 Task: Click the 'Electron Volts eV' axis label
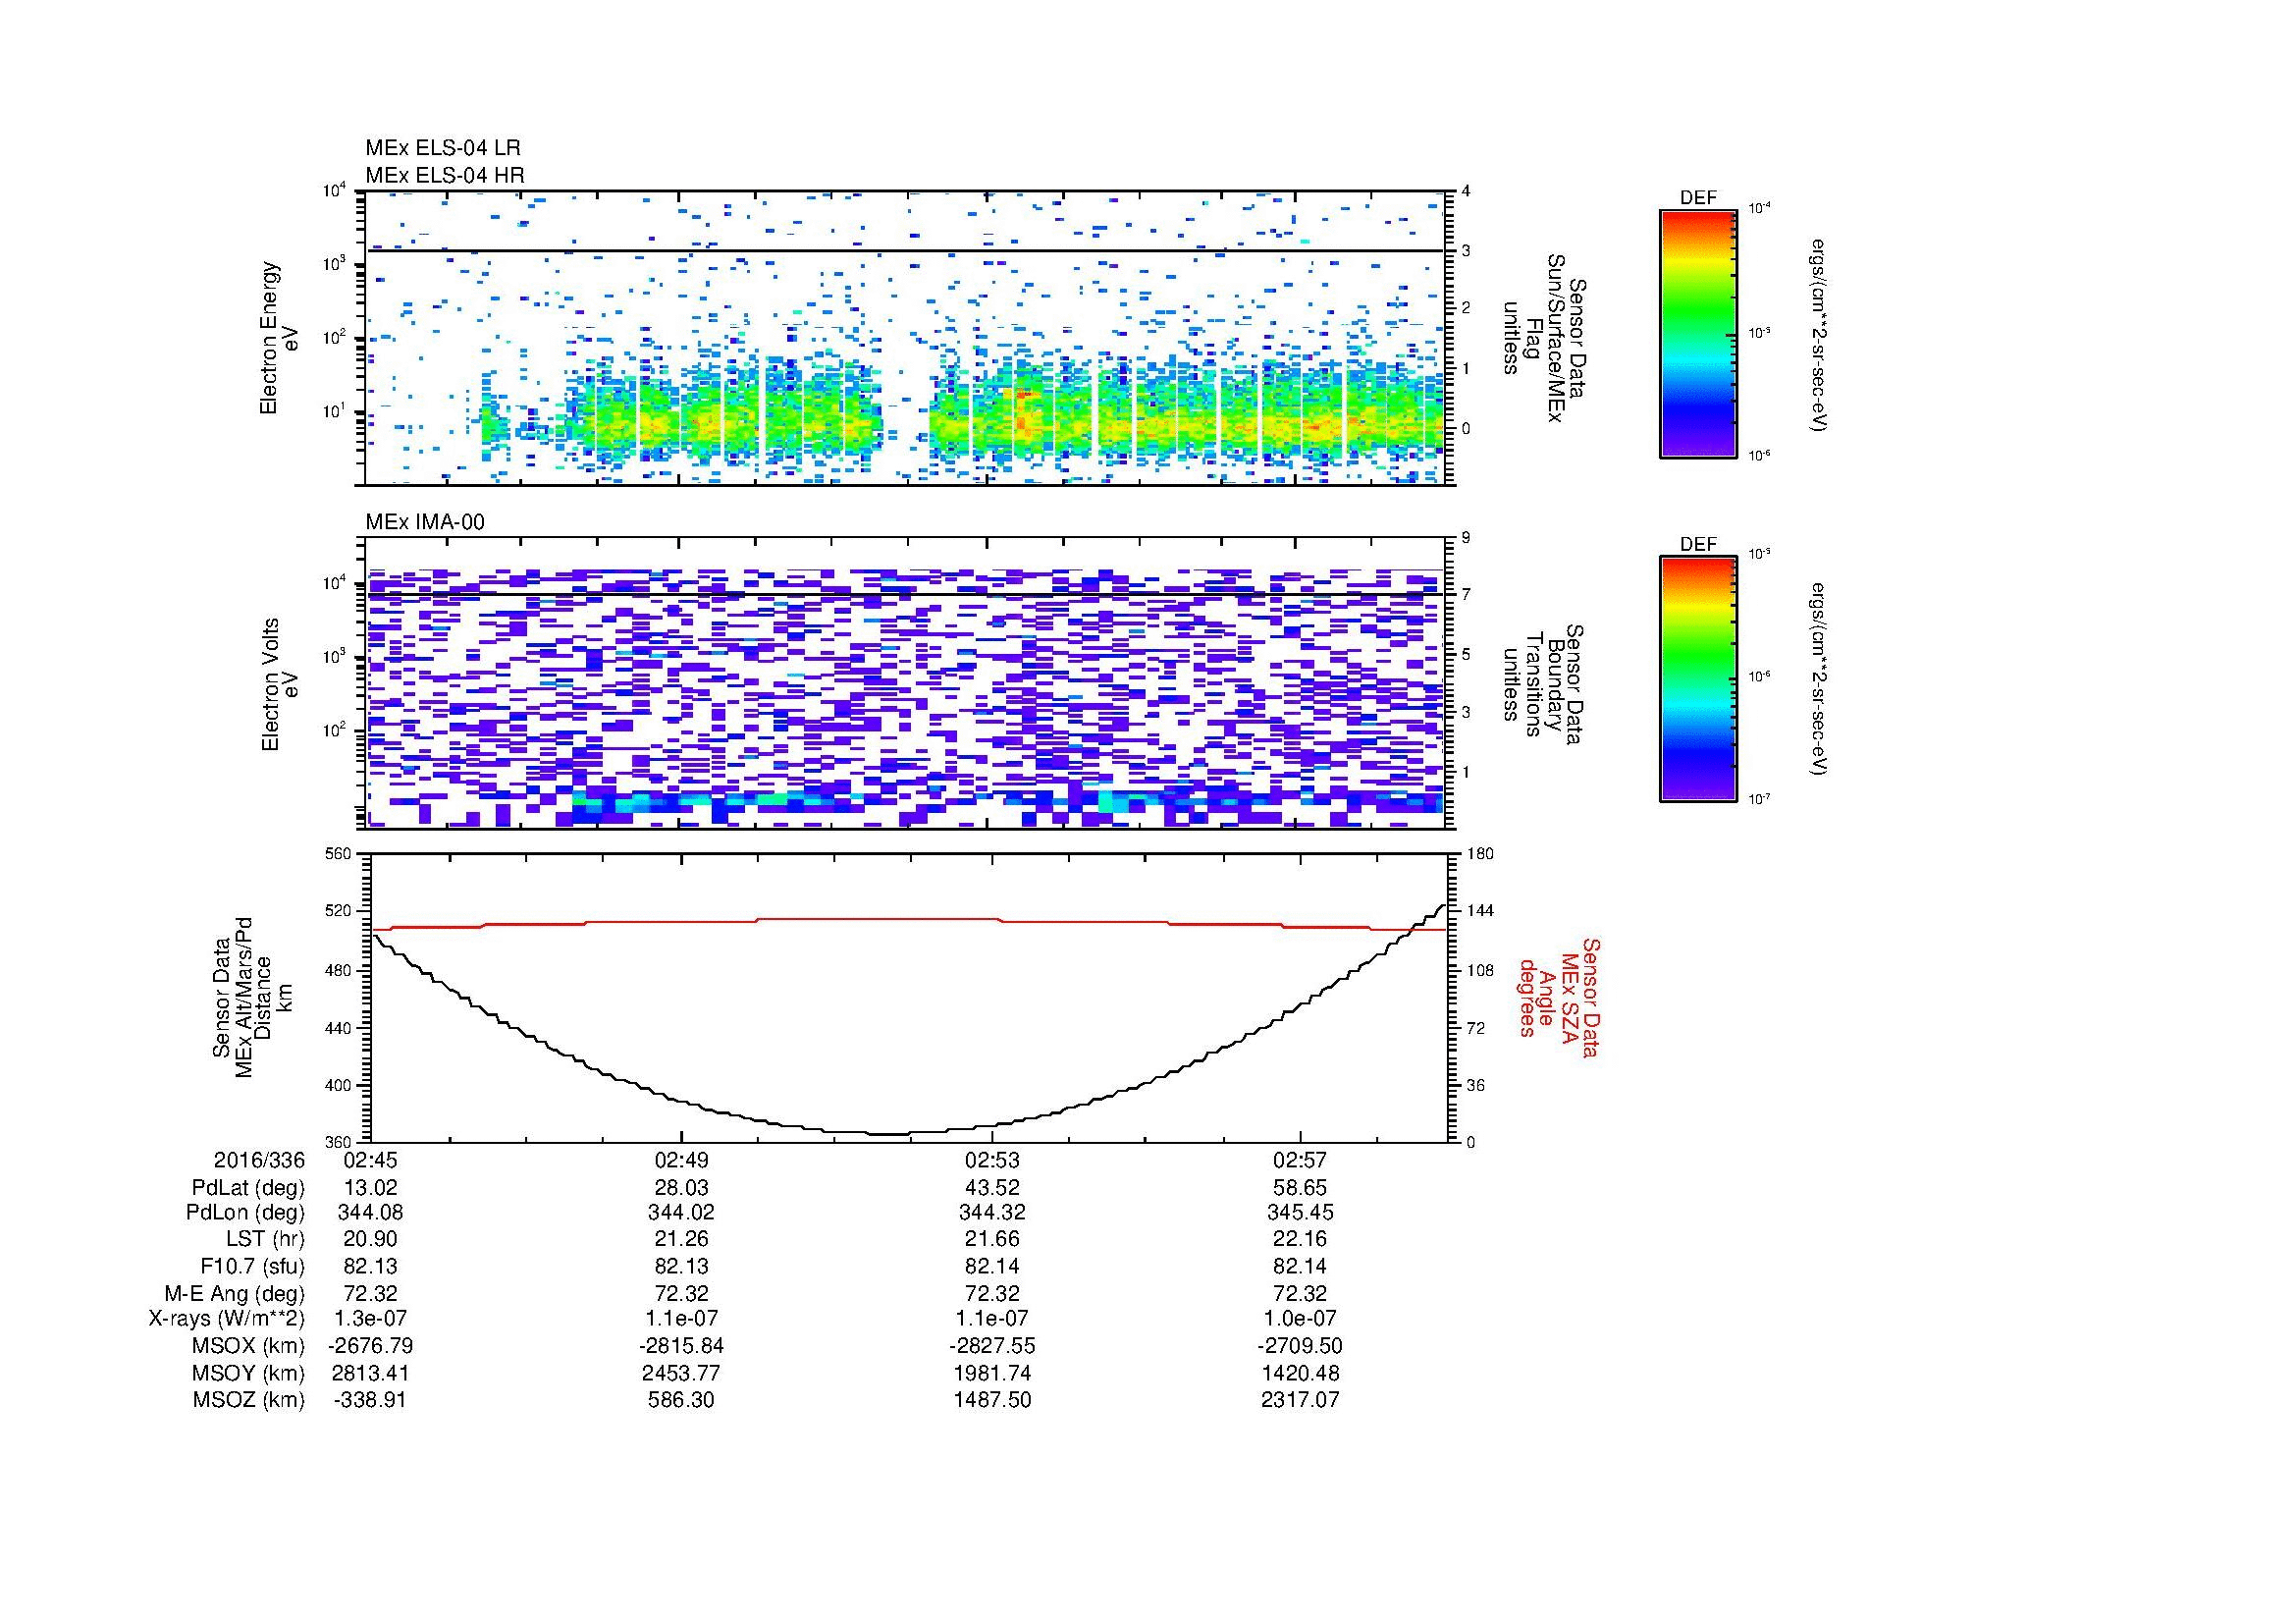[x=280, y=685]
